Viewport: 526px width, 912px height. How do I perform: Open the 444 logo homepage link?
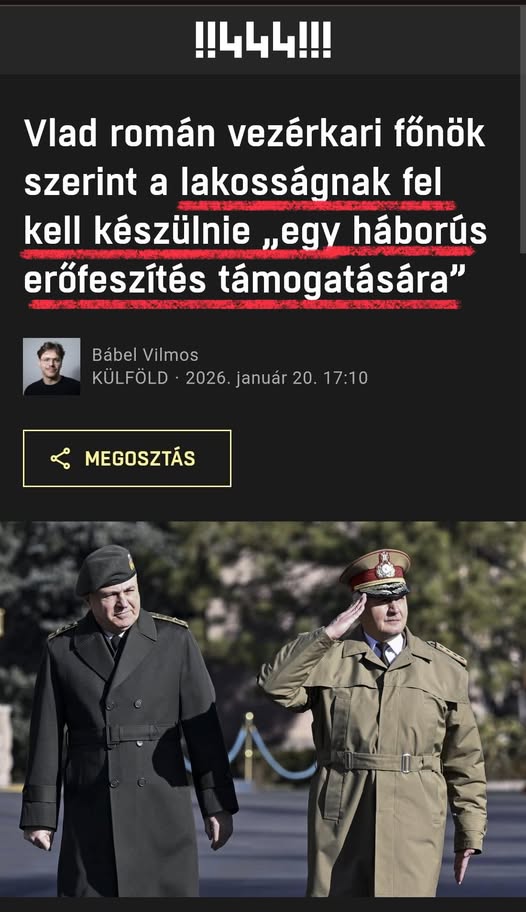click(x=263, y=40)
